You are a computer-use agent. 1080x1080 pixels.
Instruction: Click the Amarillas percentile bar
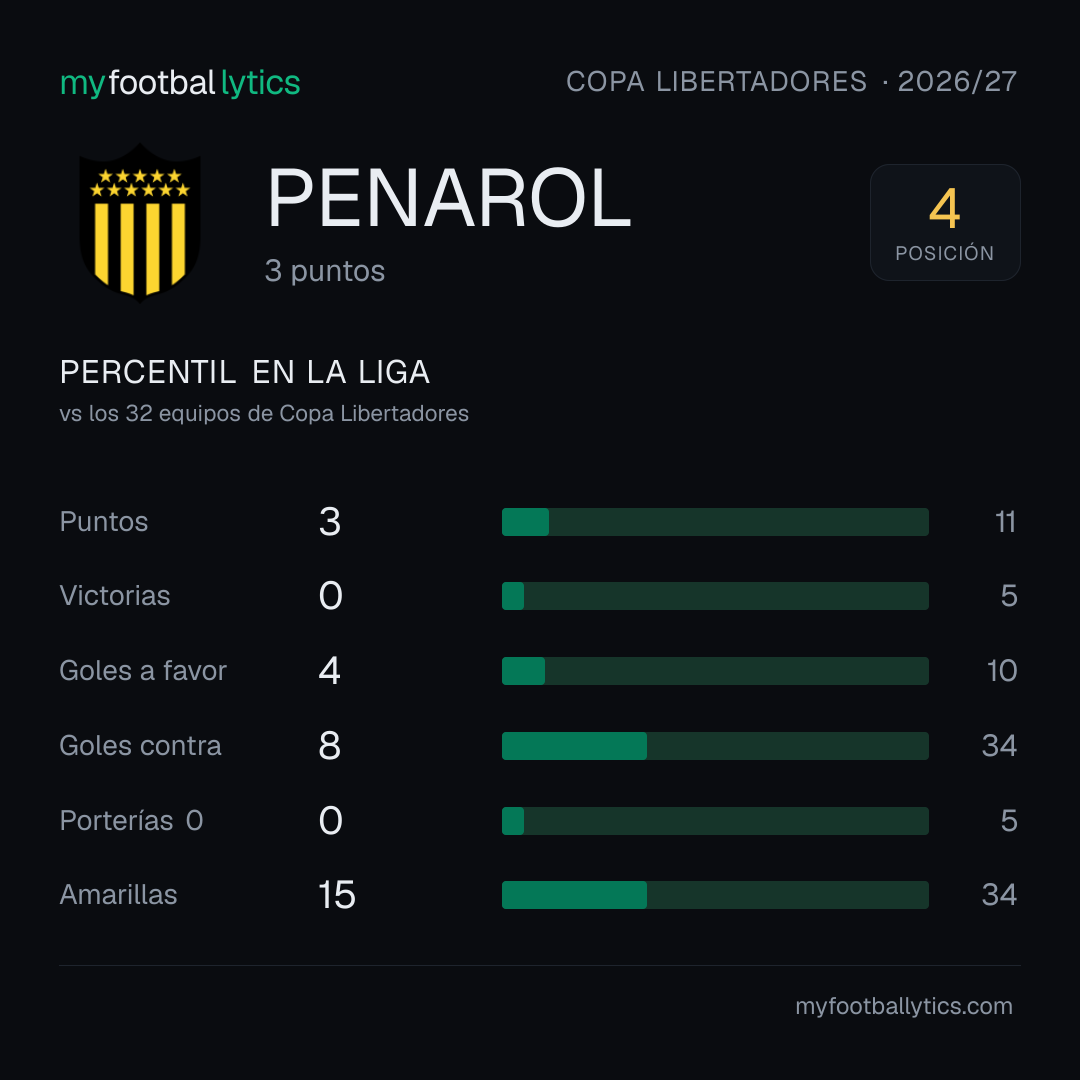715,895
